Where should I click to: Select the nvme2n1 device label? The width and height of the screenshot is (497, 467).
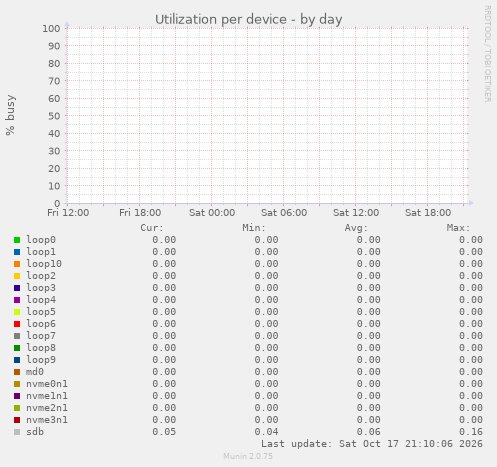47,408
